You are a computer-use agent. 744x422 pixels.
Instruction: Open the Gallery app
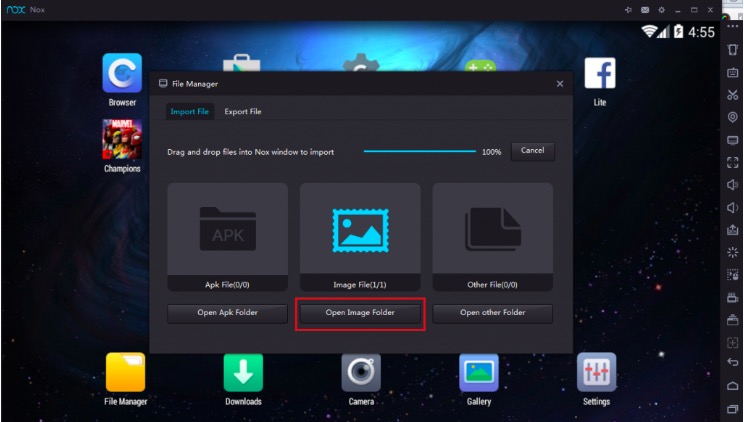[479, 373]
